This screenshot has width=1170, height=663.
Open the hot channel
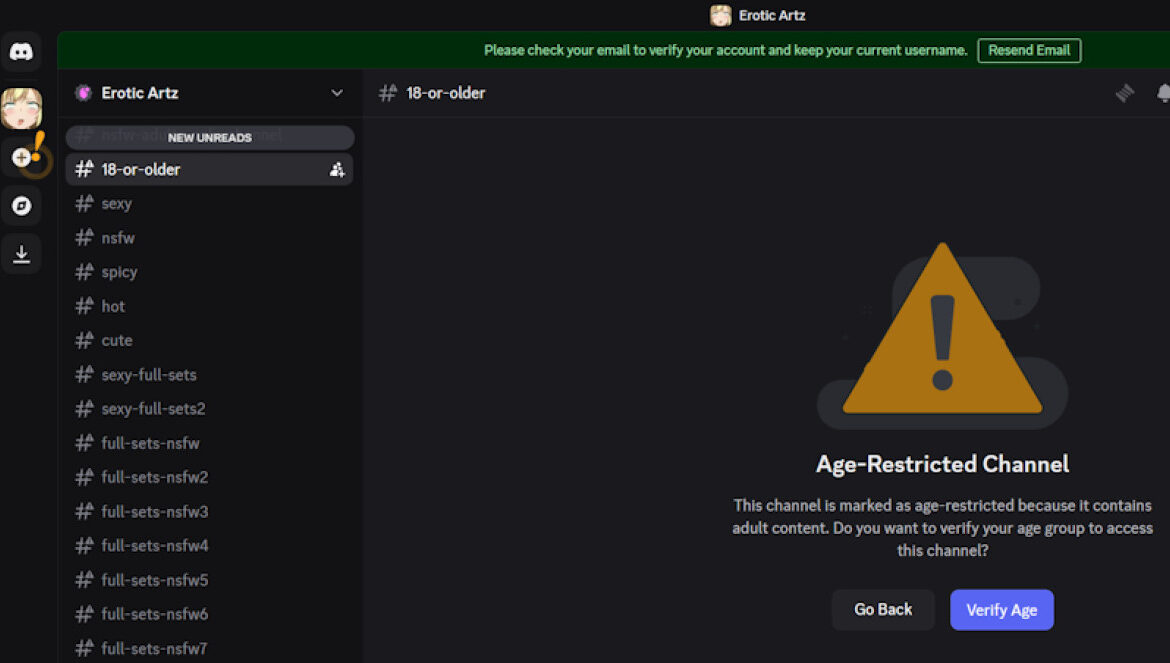click(x=210, y=307)
